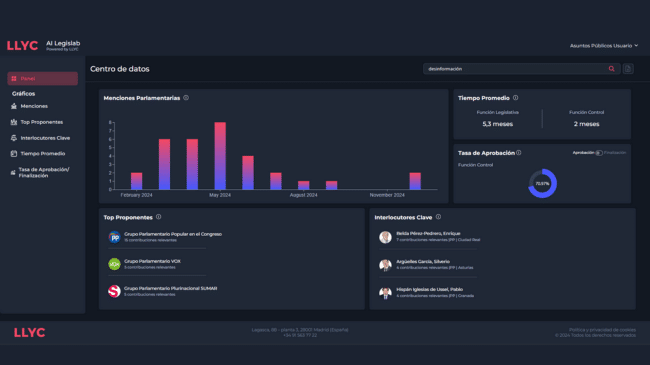Click the Finalización toggle label
The height and width of the screenshot is (365, 650).
pos(615,153)
